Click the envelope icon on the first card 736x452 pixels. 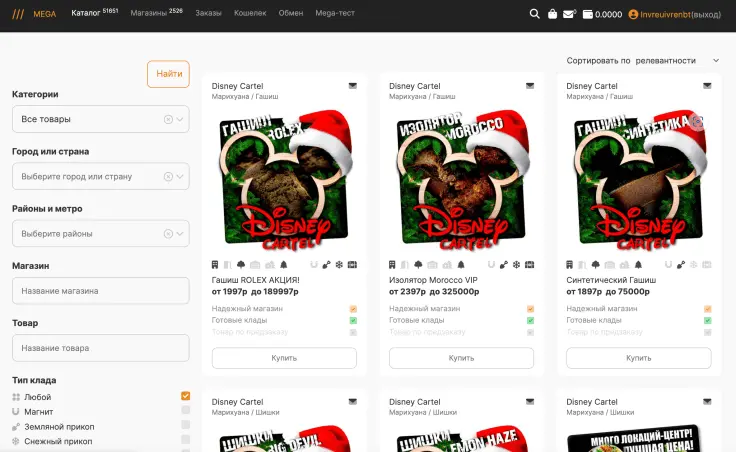(352, 86)
